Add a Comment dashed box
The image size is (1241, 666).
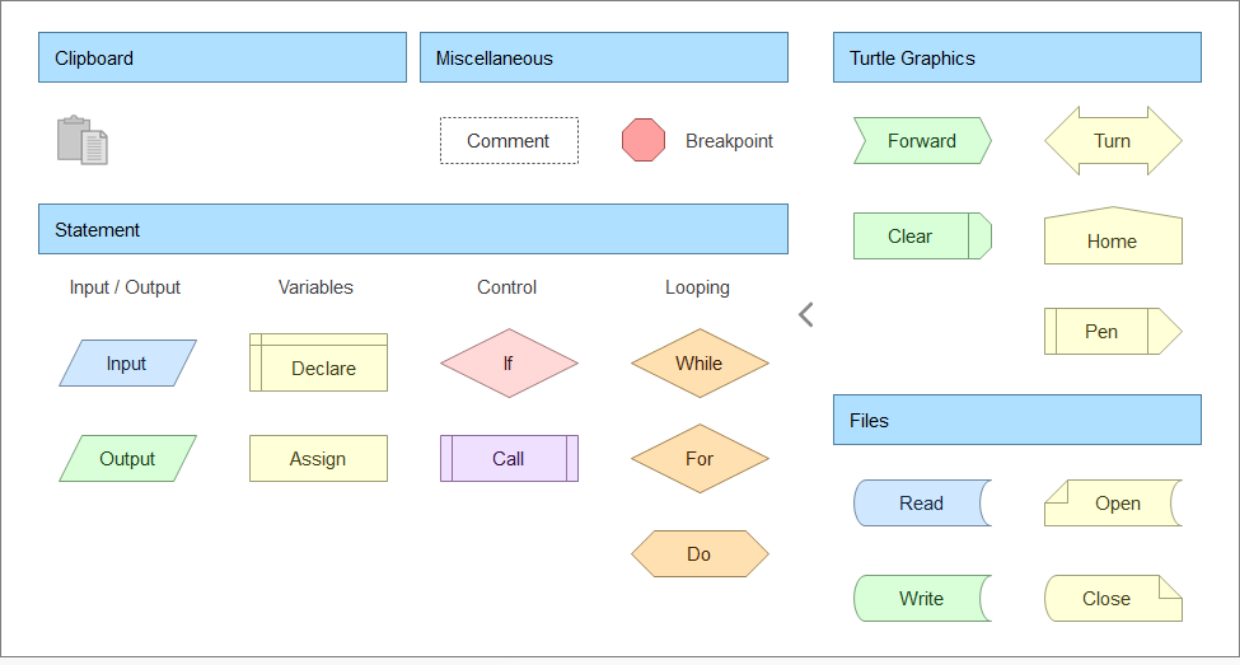point(509,141)
